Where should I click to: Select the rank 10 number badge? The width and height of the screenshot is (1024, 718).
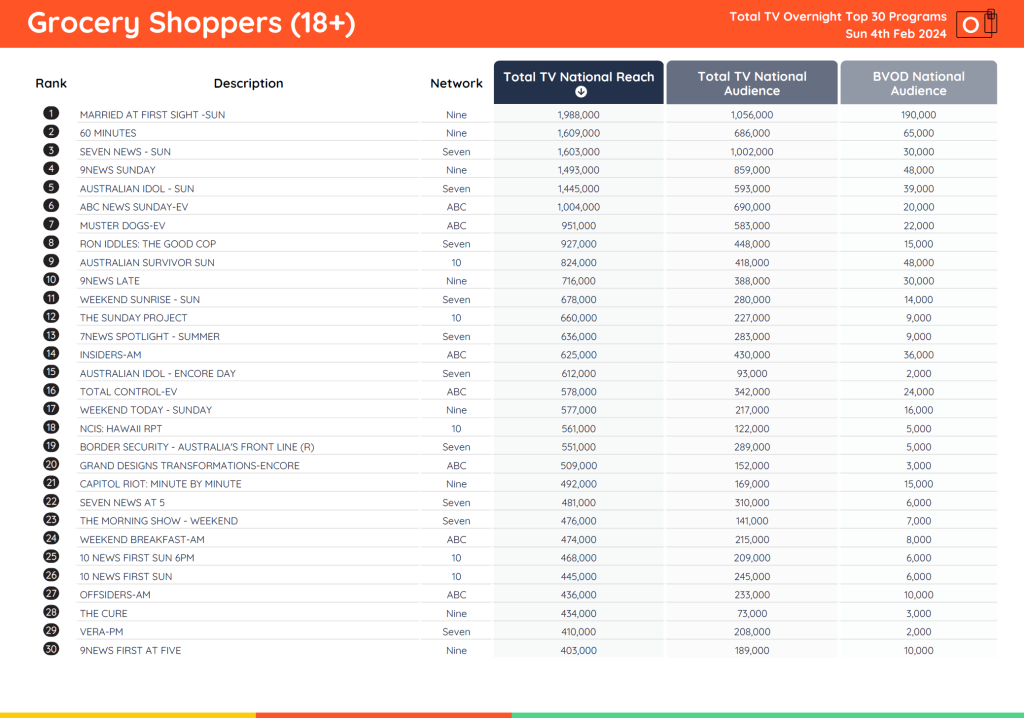pyautogui.click(x=51, y=281)
